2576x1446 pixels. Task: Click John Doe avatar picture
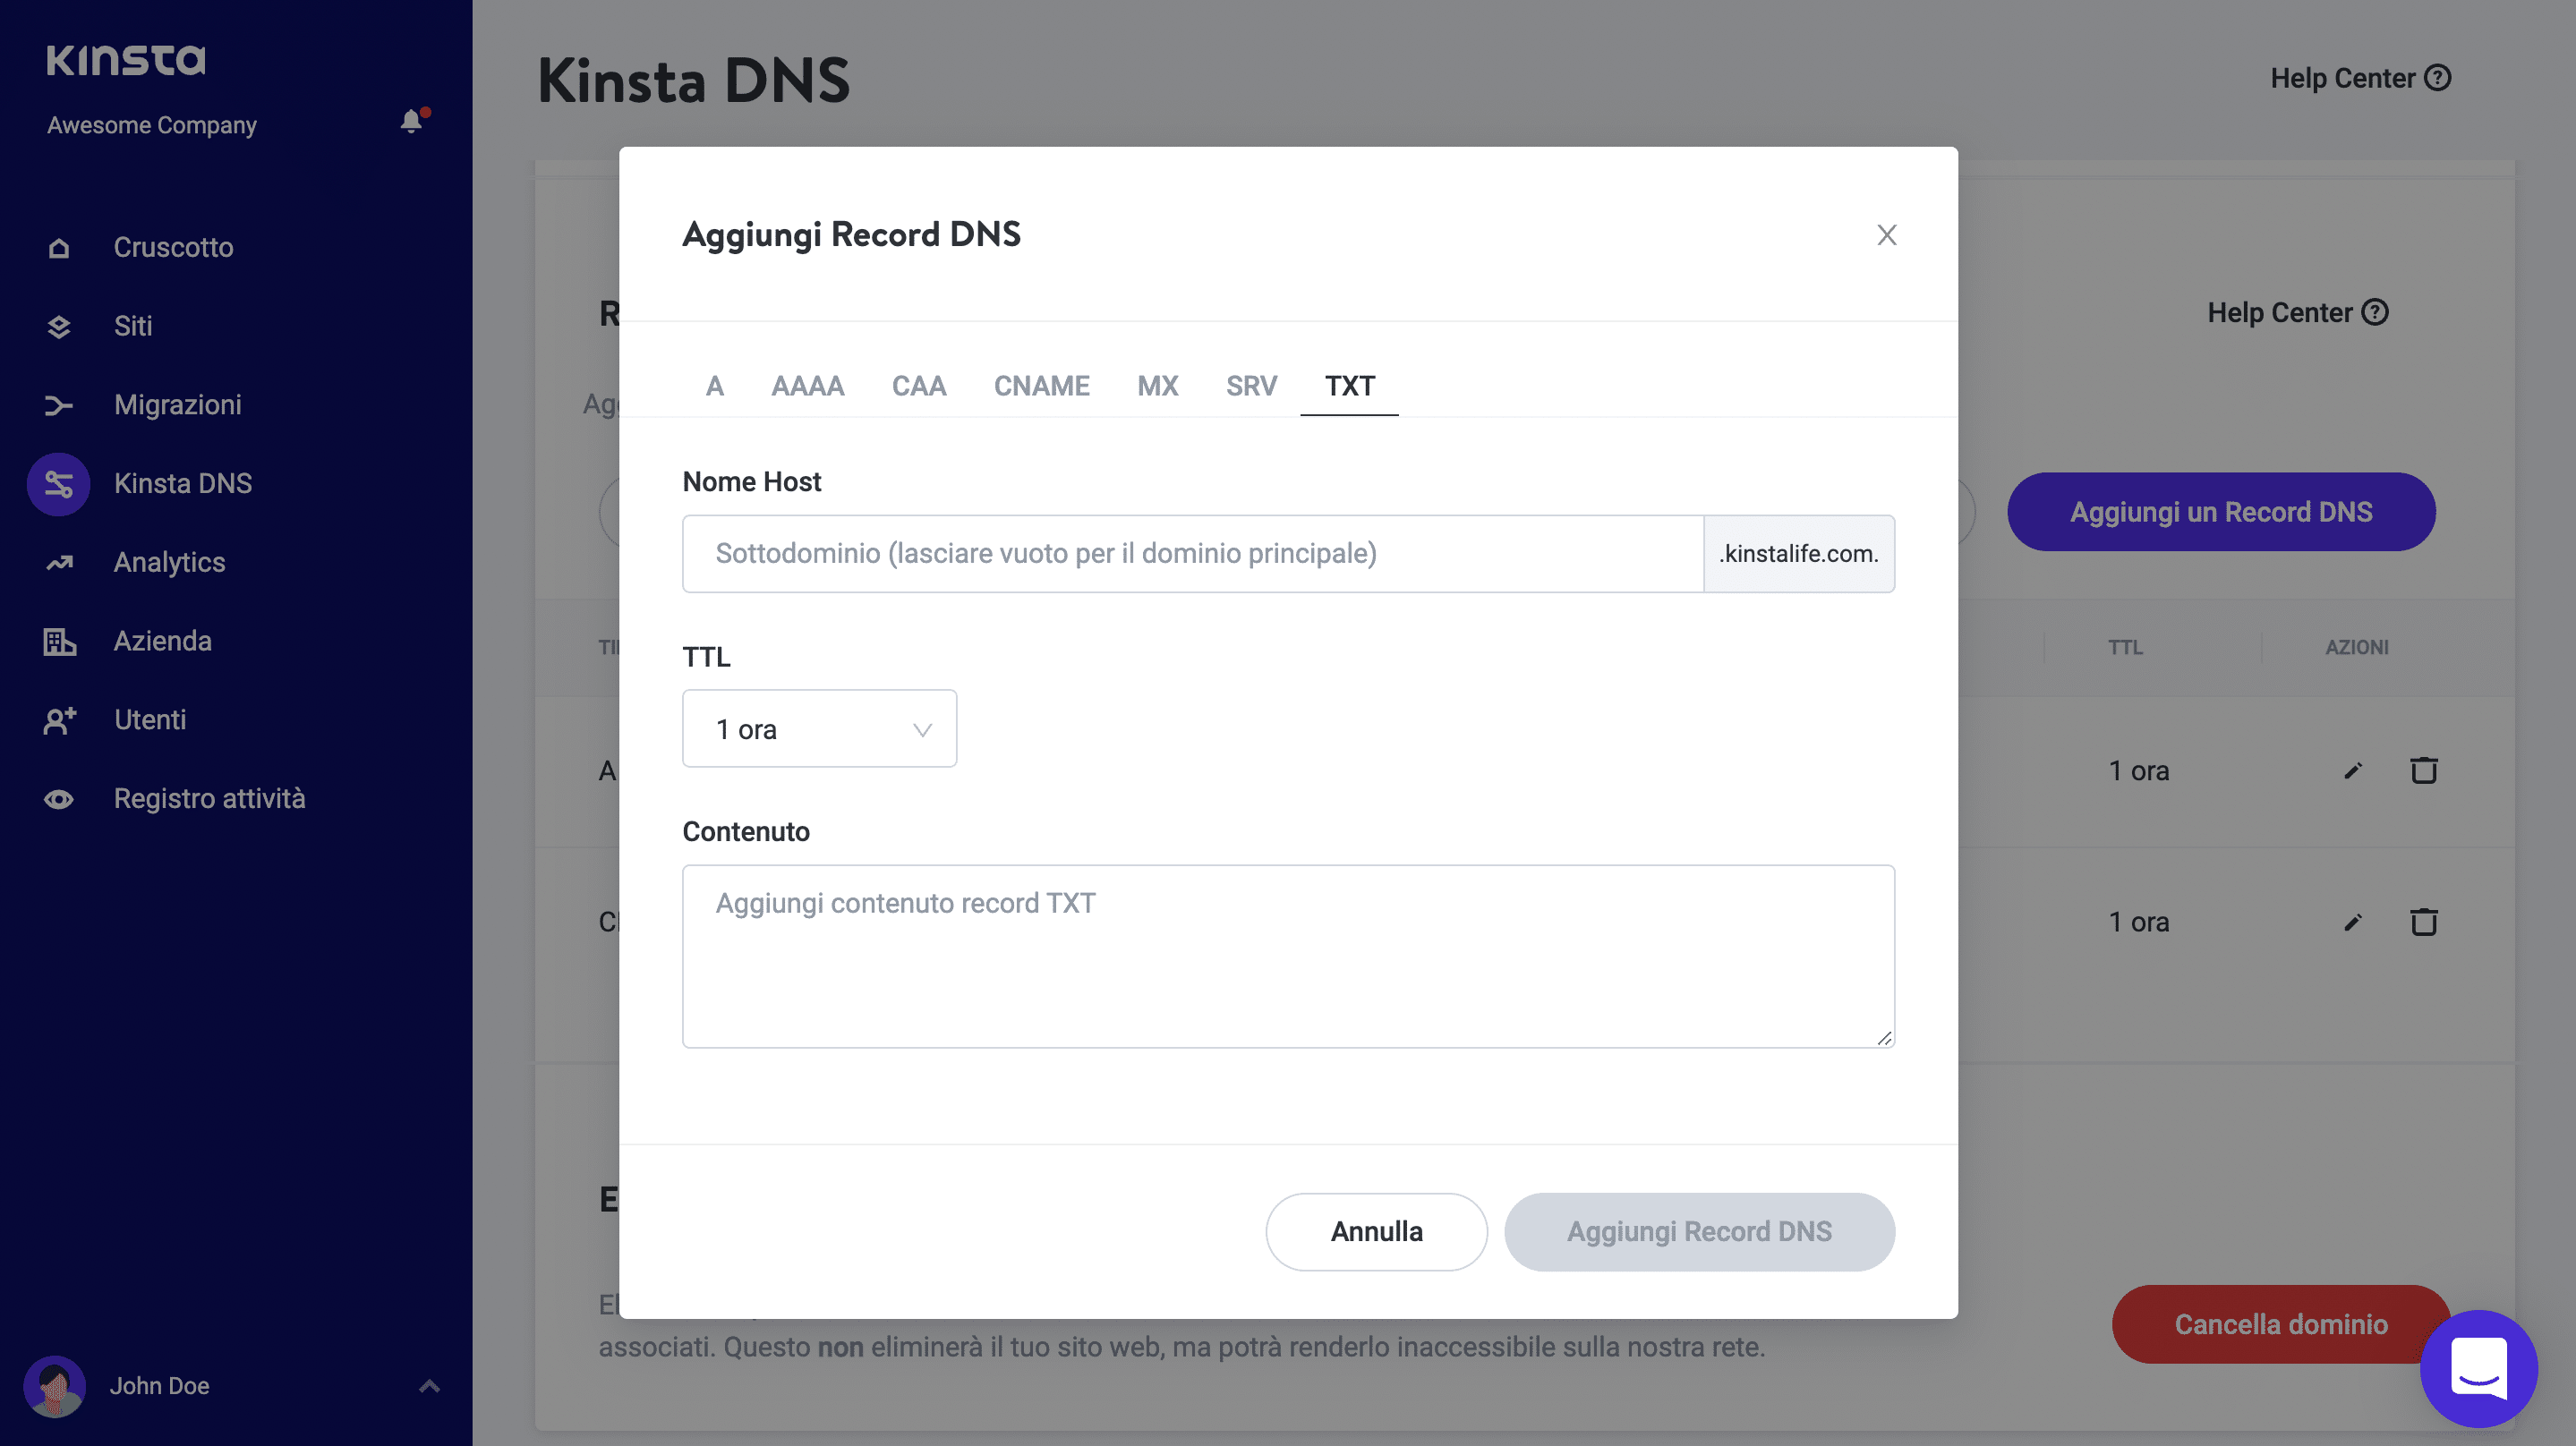[55, 1386]
